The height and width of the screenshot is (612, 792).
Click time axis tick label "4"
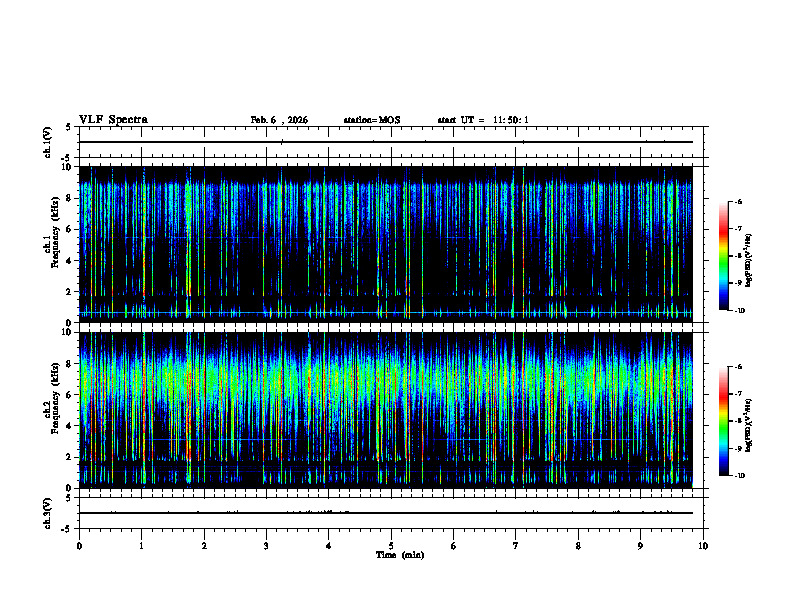329,546
